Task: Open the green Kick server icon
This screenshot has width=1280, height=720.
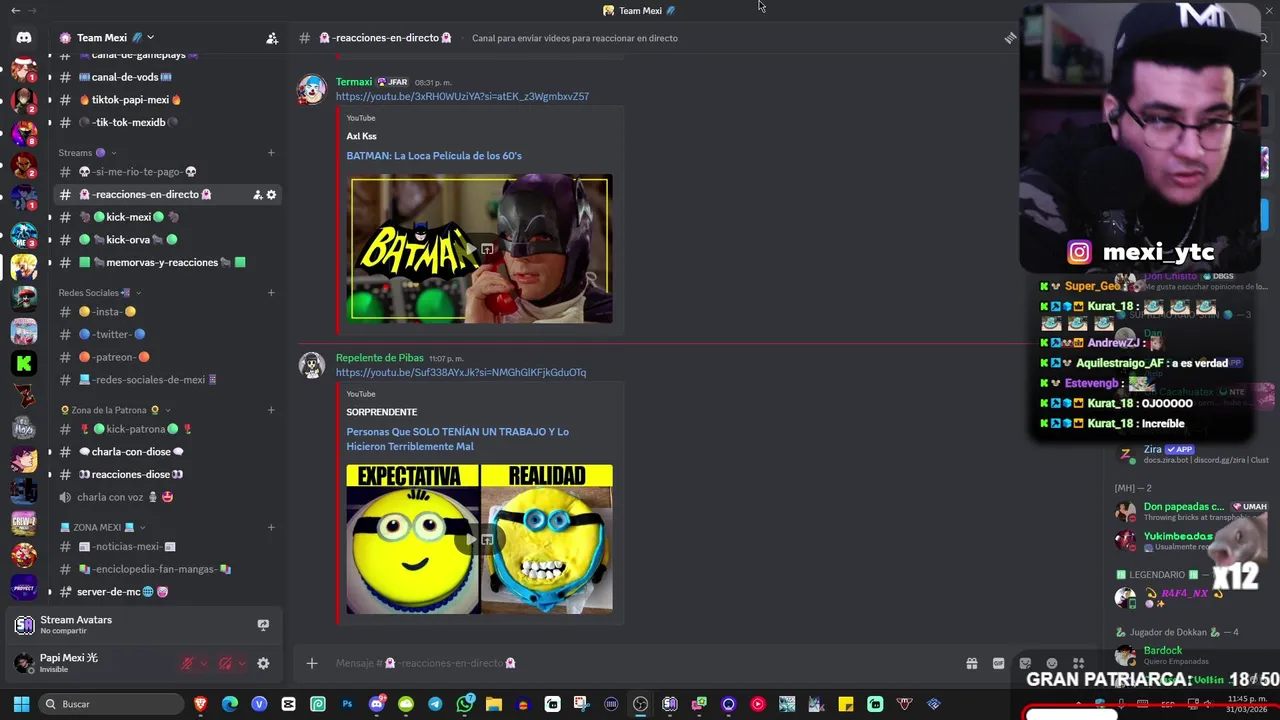Action: (x=24, y=363)
